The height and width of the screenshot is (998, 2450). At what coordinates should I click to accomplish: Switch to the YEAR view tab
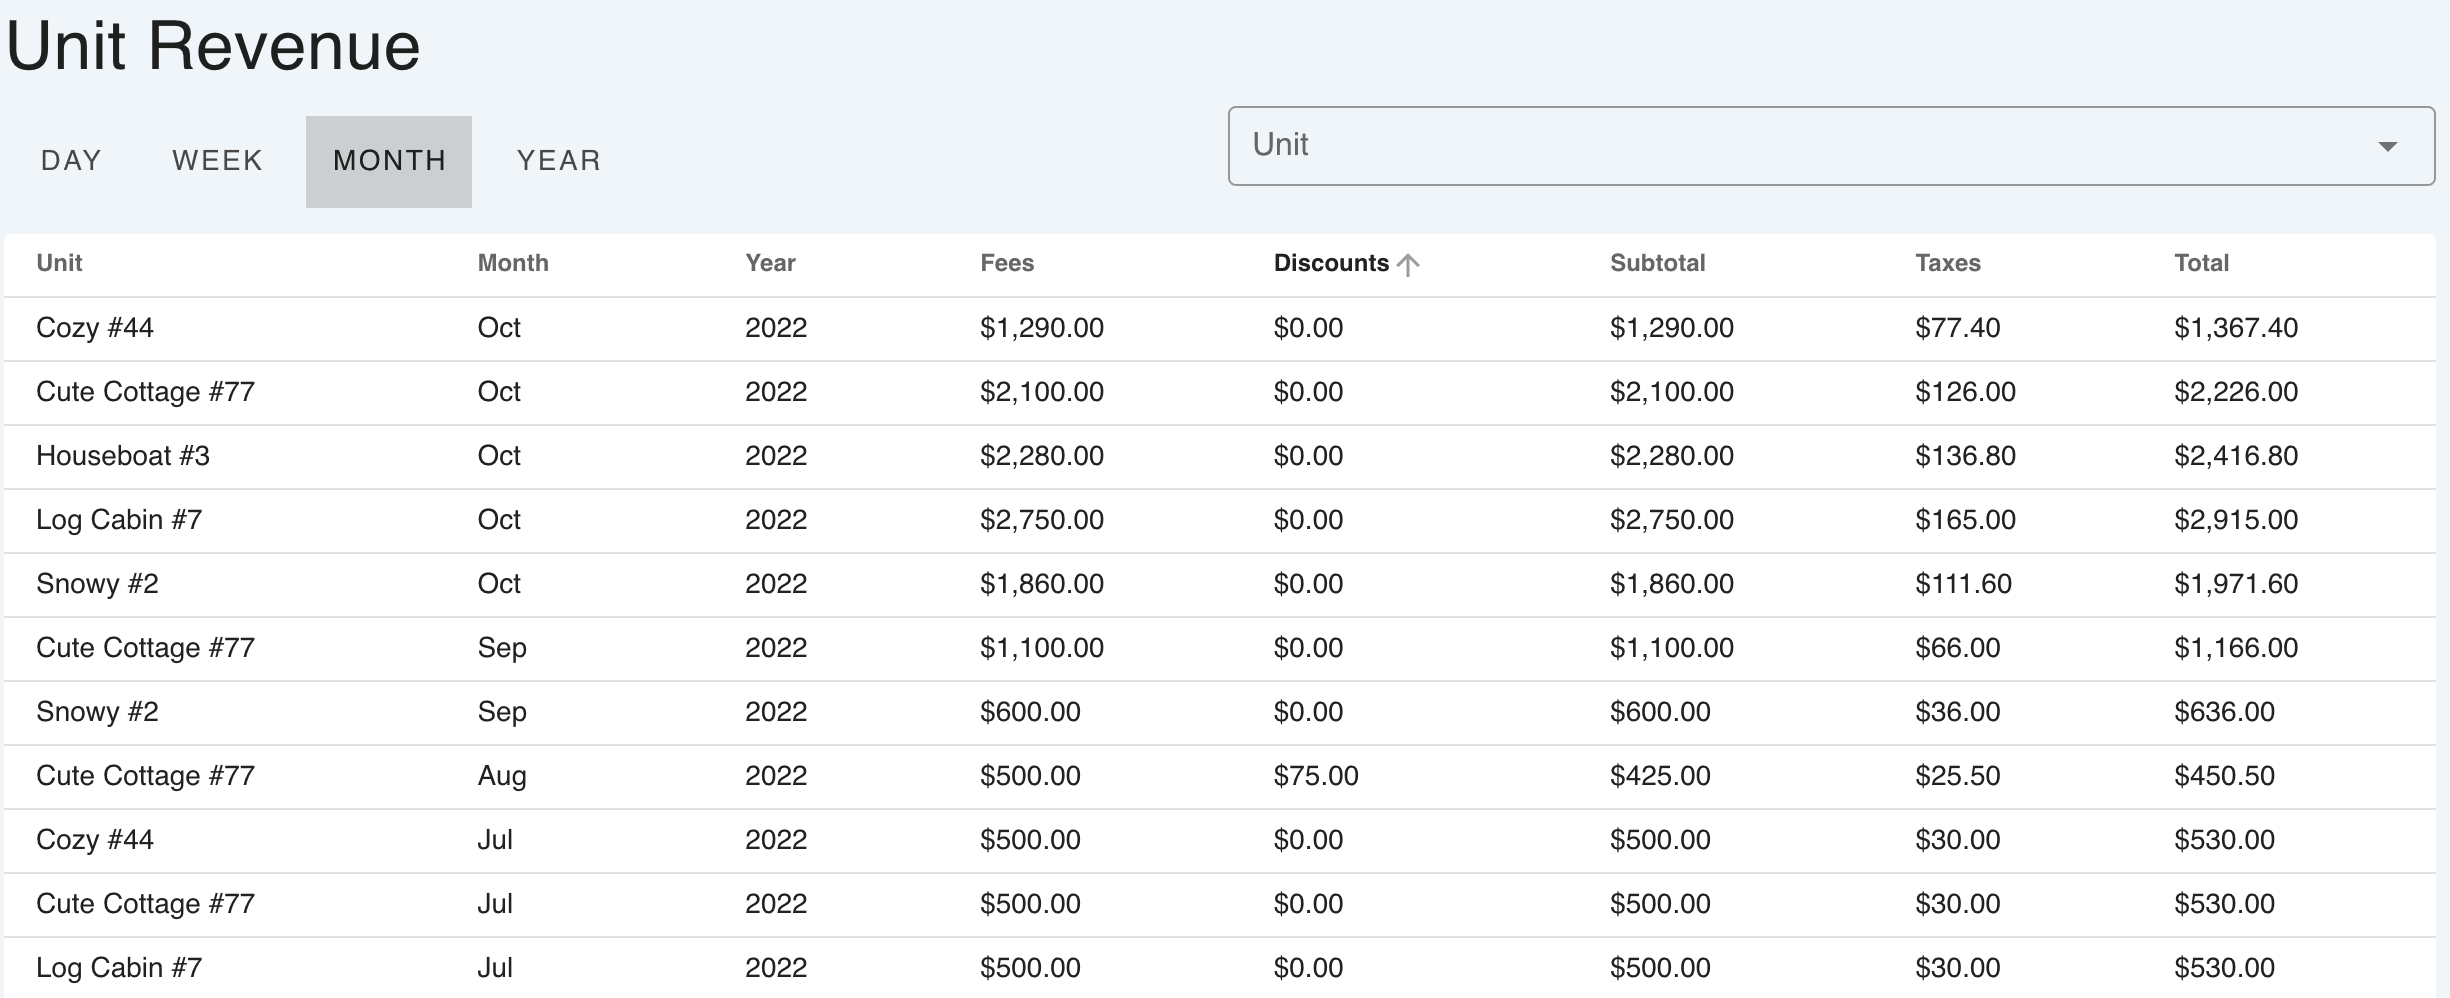point(558,161)
